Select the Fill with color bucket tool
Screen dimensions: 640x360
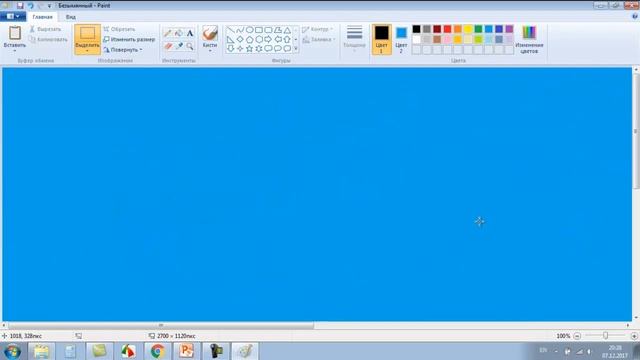pyautogui.click(x=179, y=33)
